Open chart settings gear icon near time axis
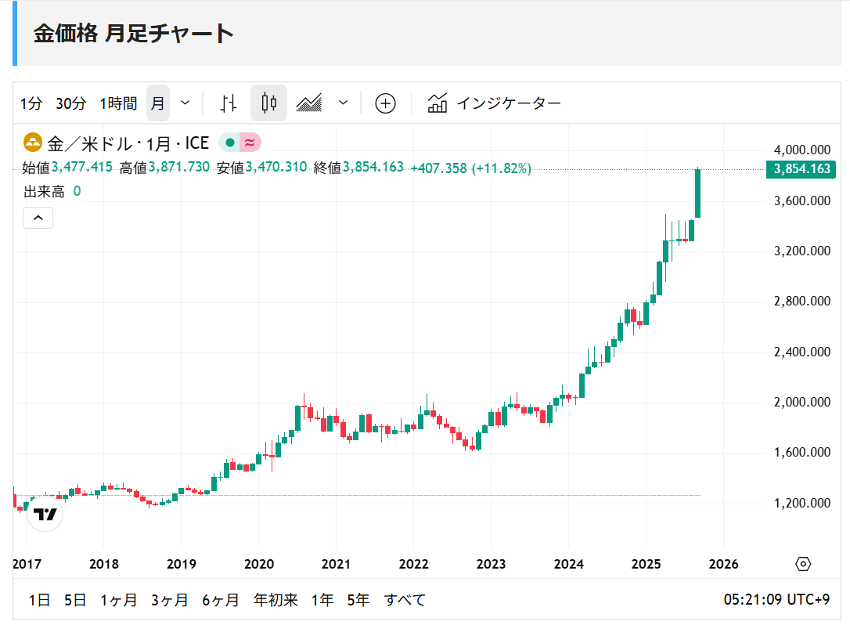 [803, 564]
